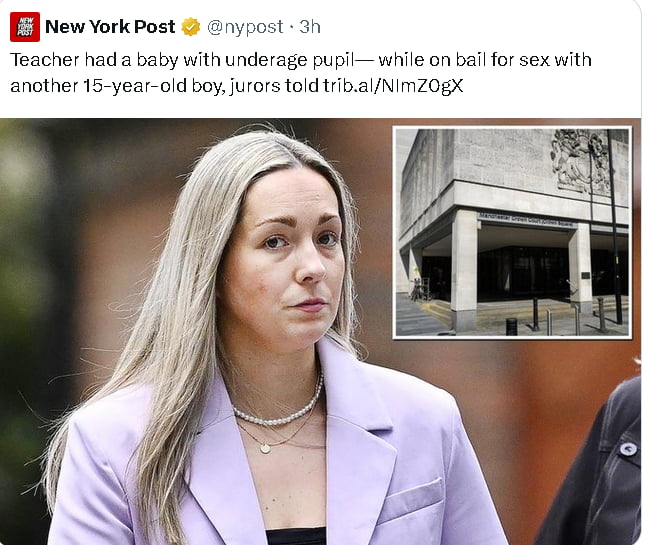This screenshot has height=545, width=647.
Task: Visit the @nypost handle profile
Action: [x=245, y=27]
